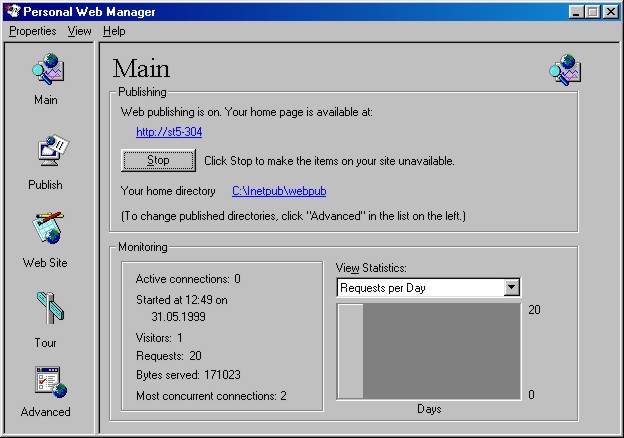Close the Personal Web Manager window

(x=610, y=12)
